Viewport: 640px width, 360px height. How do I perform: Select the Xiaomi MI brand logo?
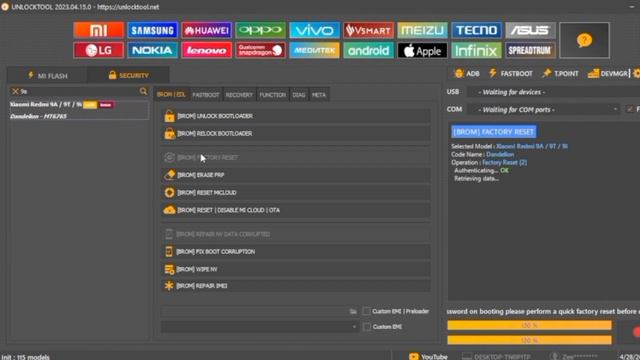tap(99, 30)
